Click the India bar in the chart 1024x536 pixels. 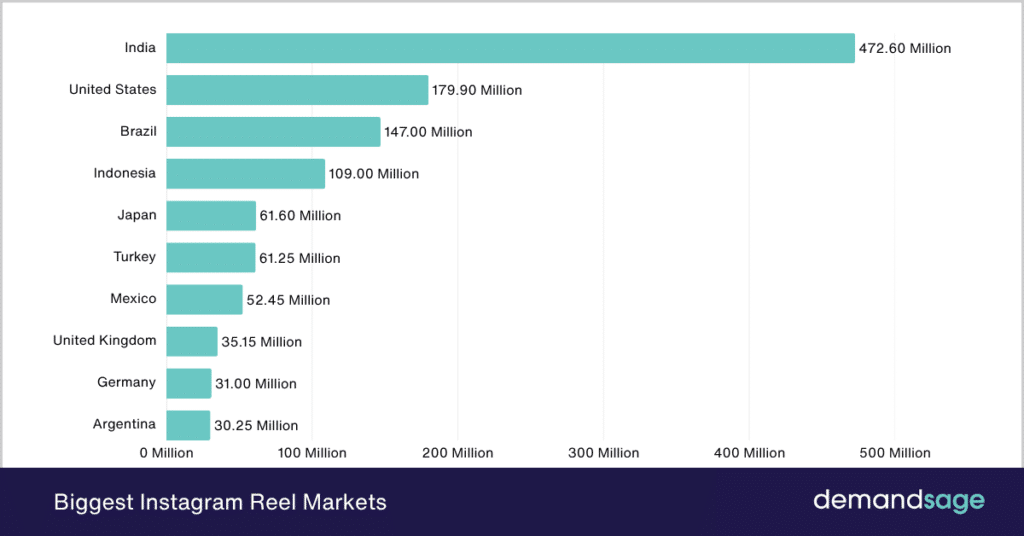(x=510, y=48)
